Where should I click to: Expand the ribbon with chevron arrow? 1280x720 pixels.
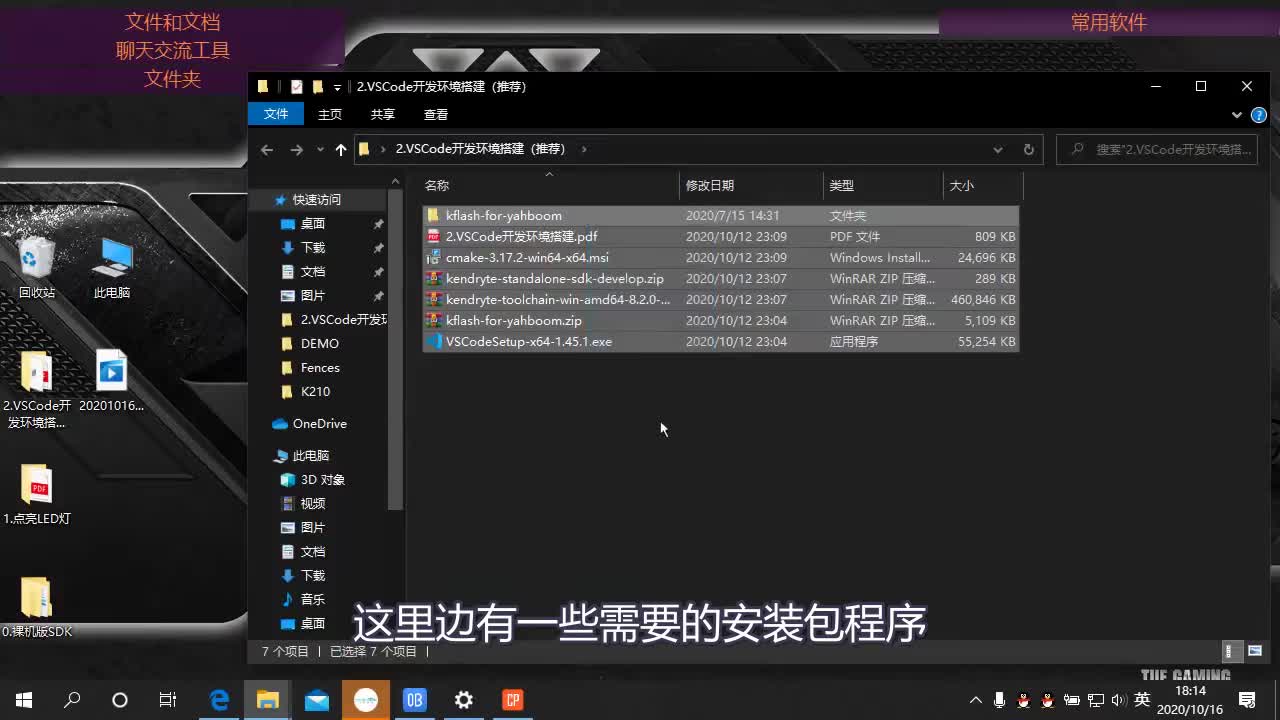[1236, 115]
